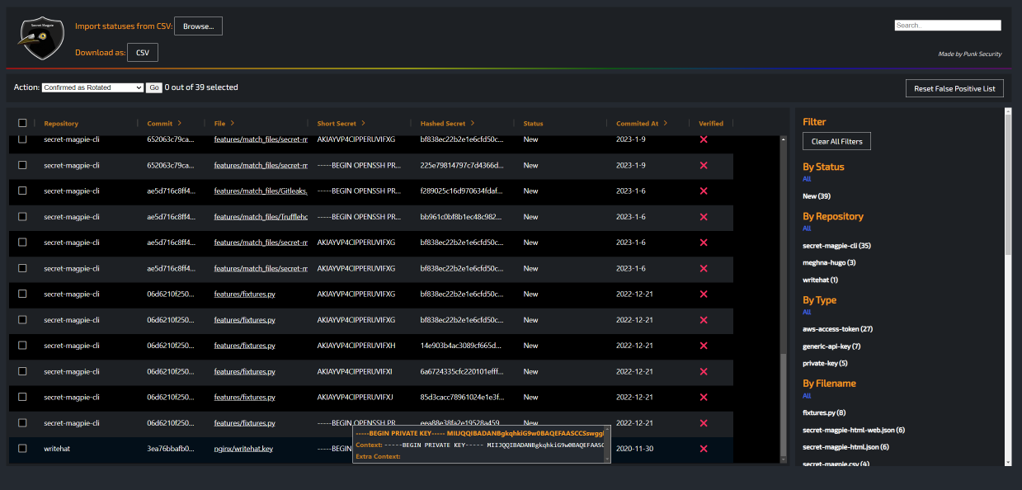Filter by type generic-api-key (7)

click(x=832, y=346)
